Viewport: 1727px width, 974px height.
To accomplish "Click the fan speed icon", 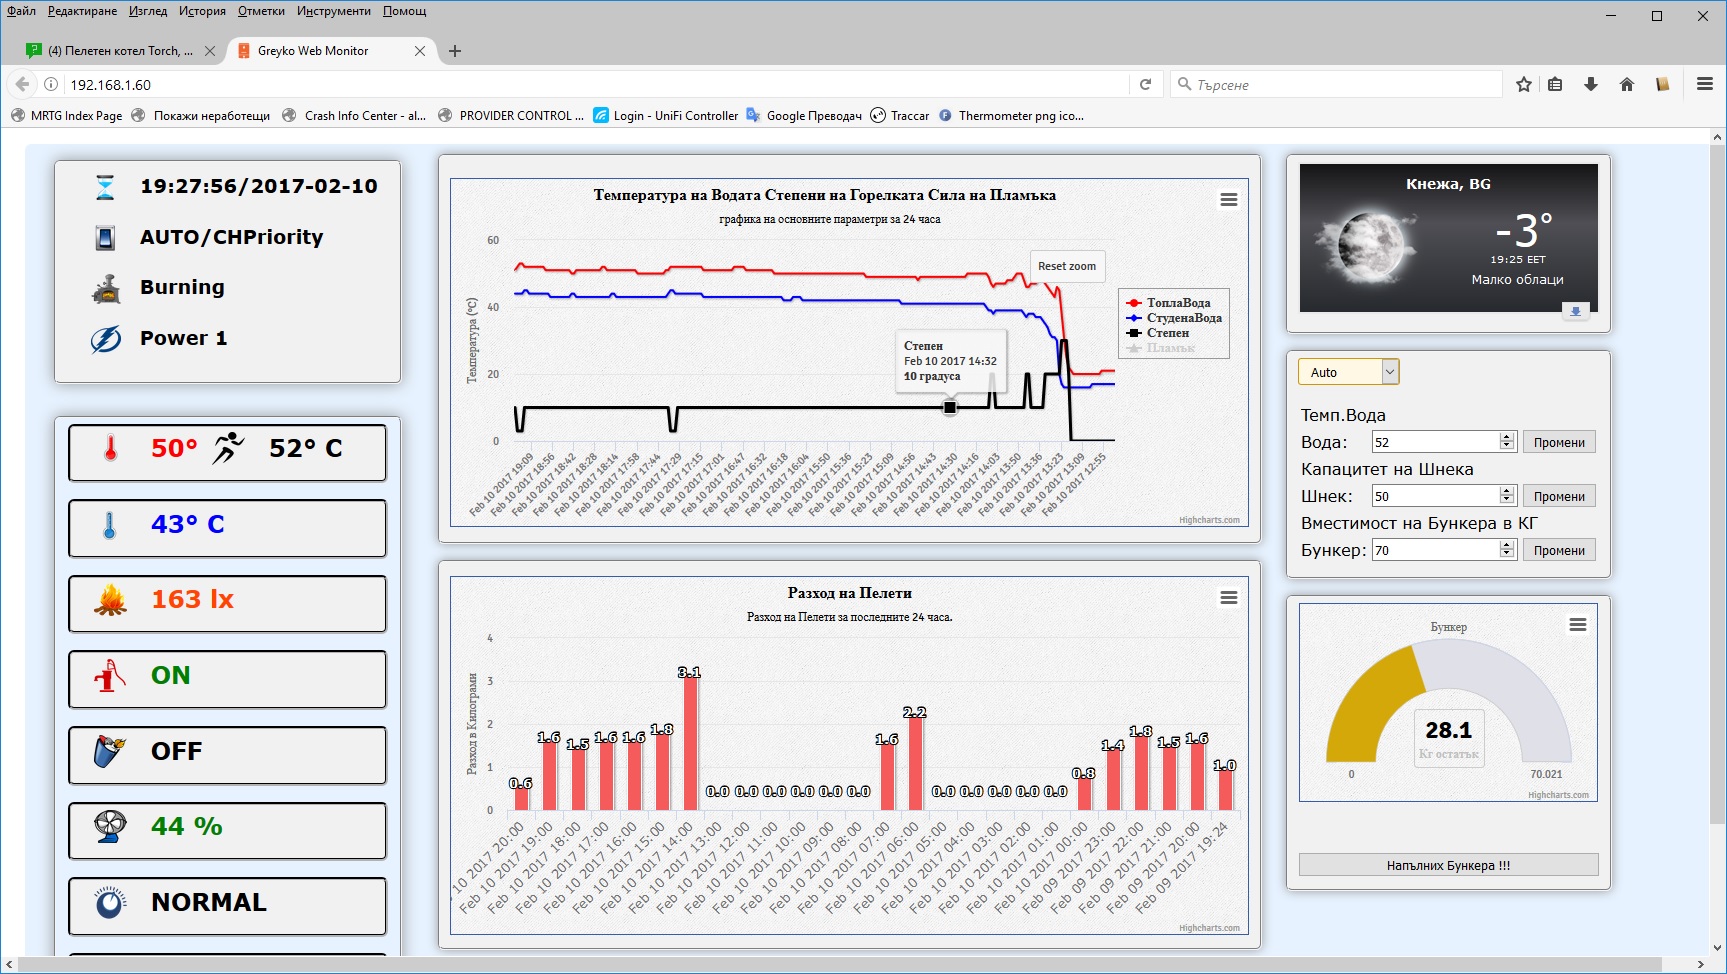I will (x=110, y=827).
